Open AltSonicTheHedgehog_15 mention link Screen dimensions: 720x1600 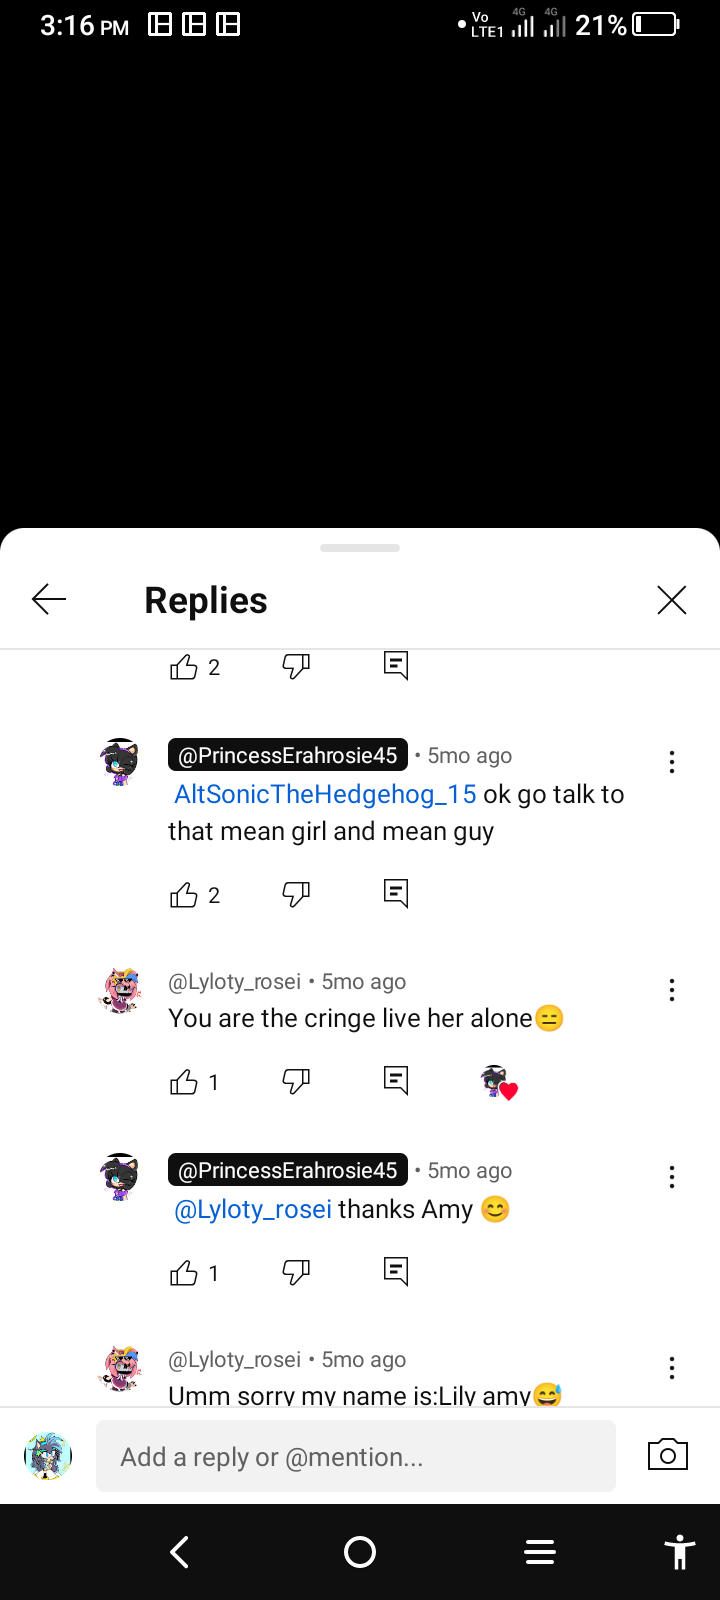coord(325,794)
